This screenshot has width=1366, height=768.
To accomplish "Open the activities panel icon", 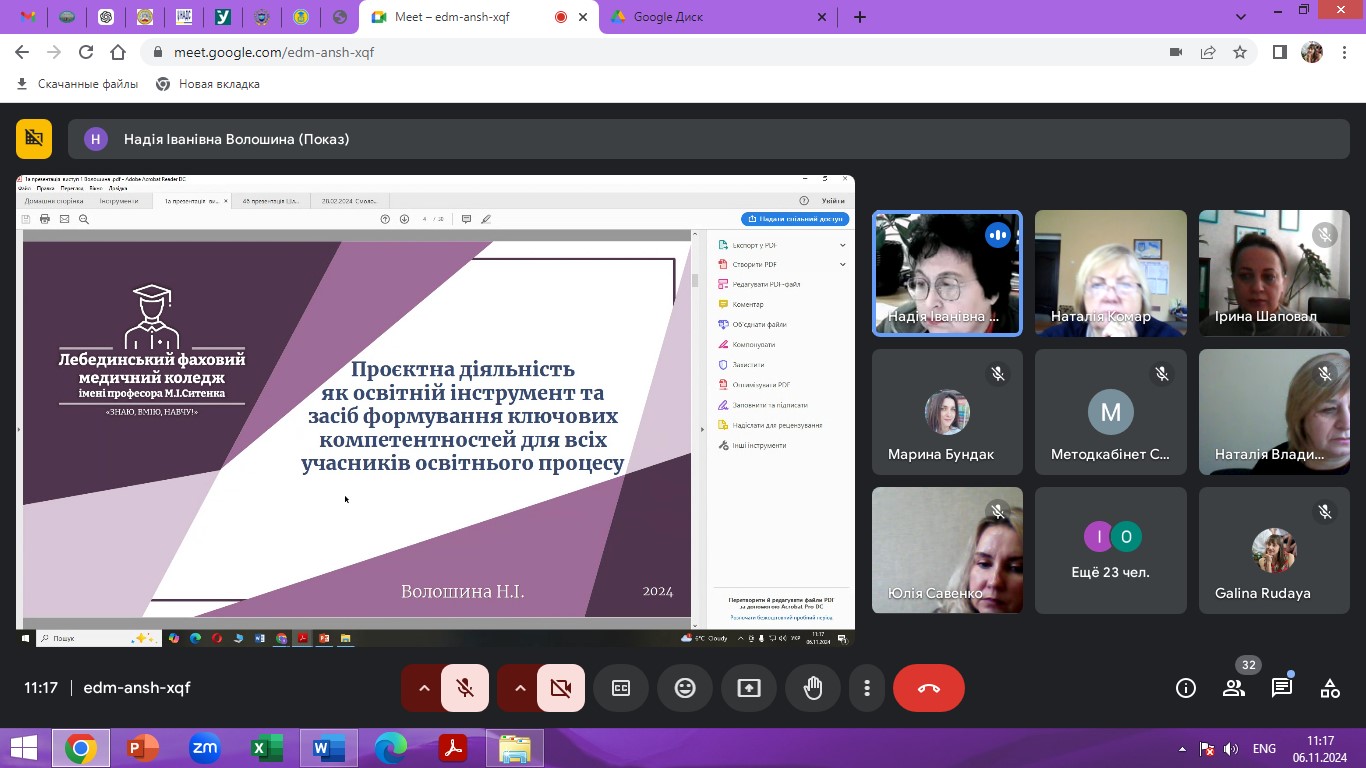I will point(1329,688).
